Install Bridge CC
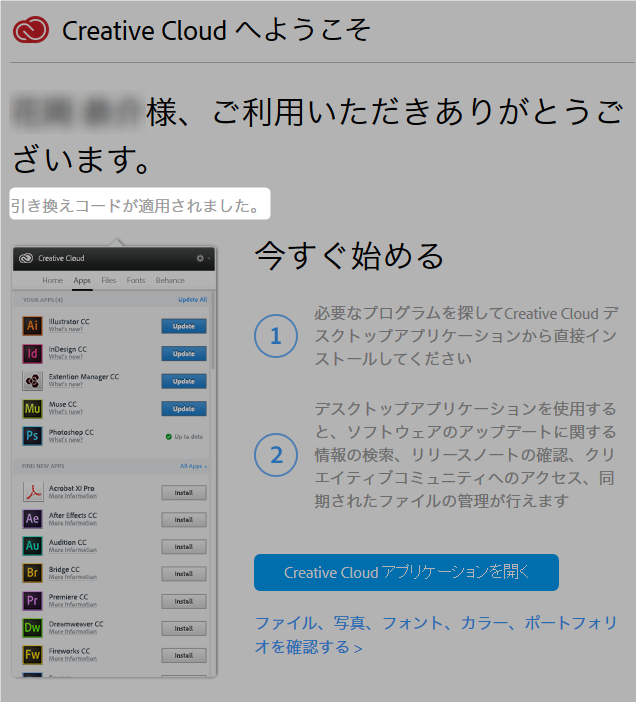 [x=184, y=574]
